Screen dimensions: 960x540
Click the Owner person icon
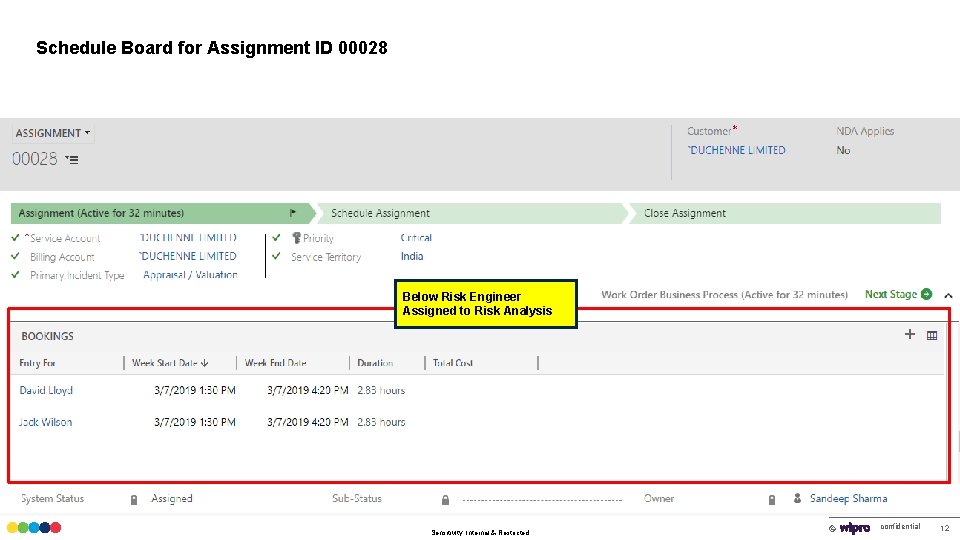797,498
